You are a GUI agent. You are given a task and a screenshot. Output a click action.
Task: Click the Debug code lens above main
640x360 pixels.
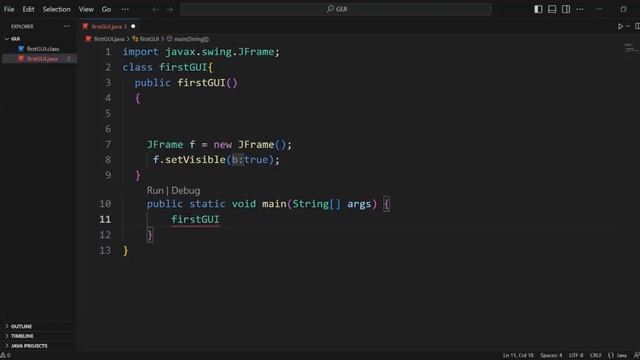click(186, 191)
